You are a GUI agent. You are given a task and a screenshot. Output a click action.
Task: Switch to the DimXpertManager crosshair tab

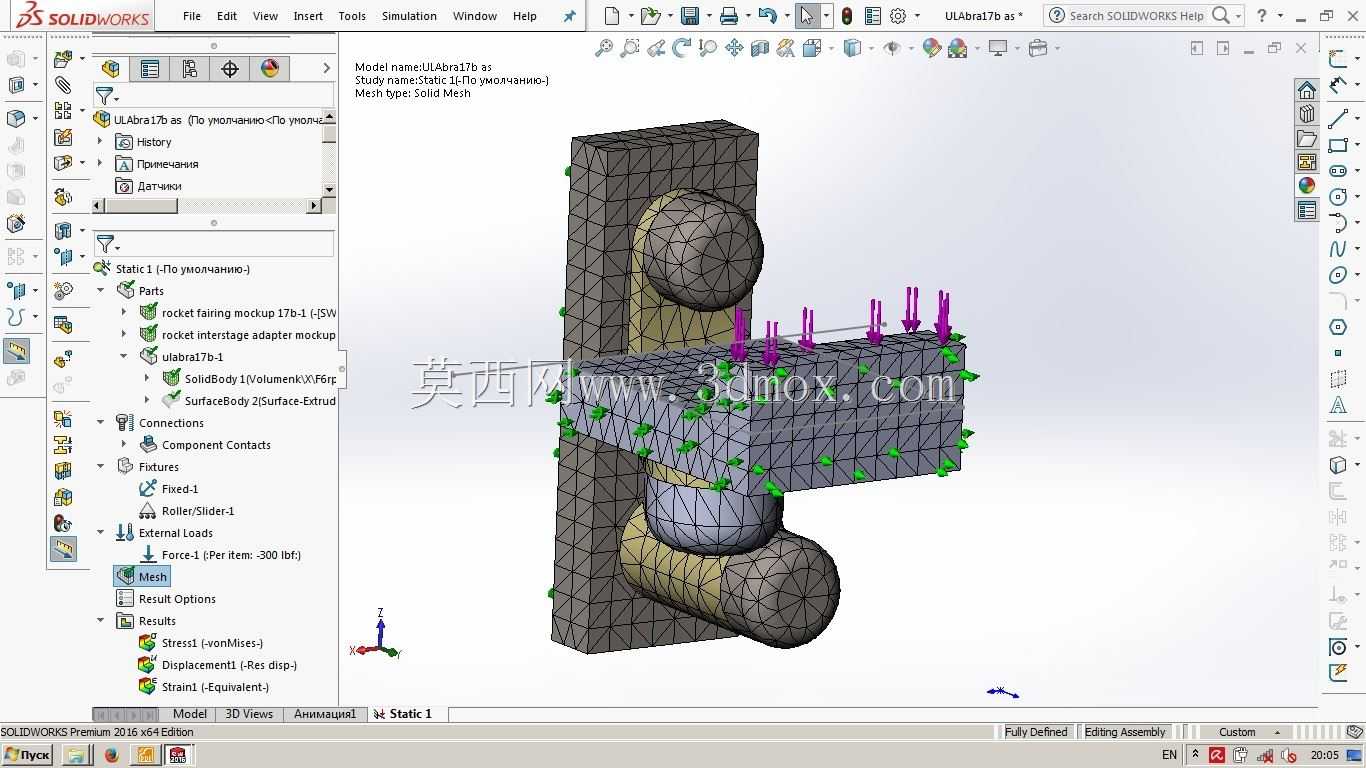tap(230, 68)
